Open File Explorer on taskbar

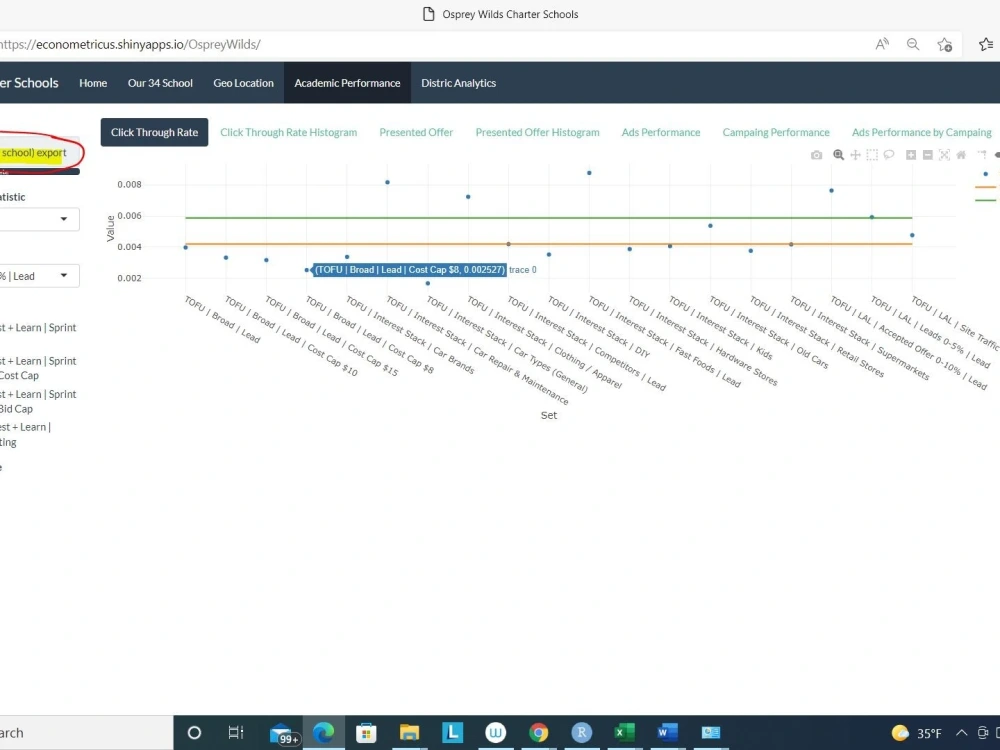(409, 733)
